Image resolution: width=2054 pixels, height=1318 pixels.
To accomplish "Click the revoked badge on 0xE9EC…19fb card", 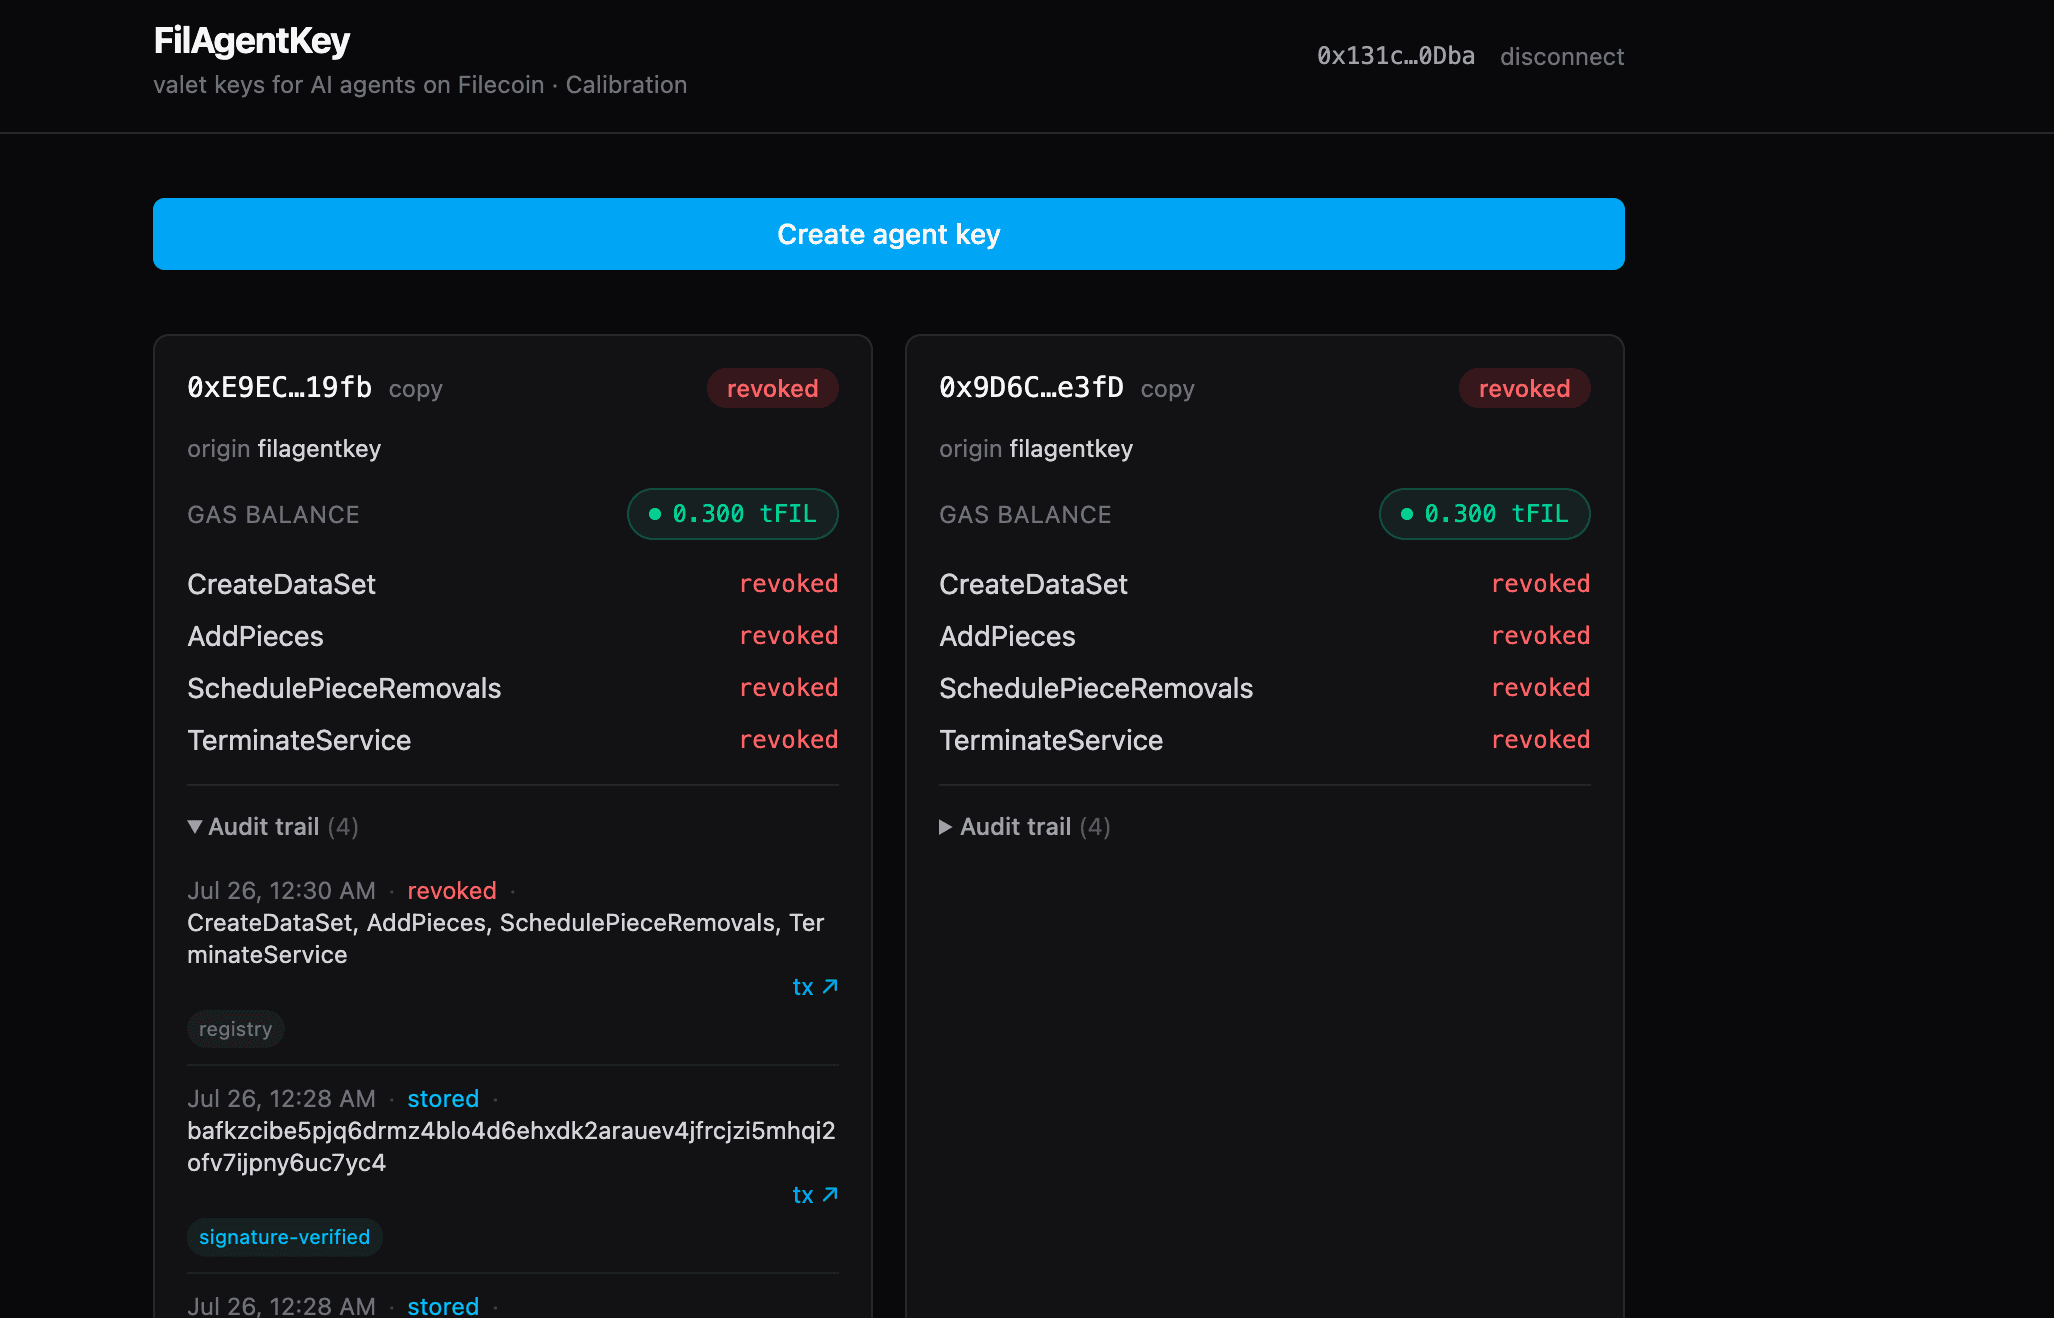I will coord(772,389).
